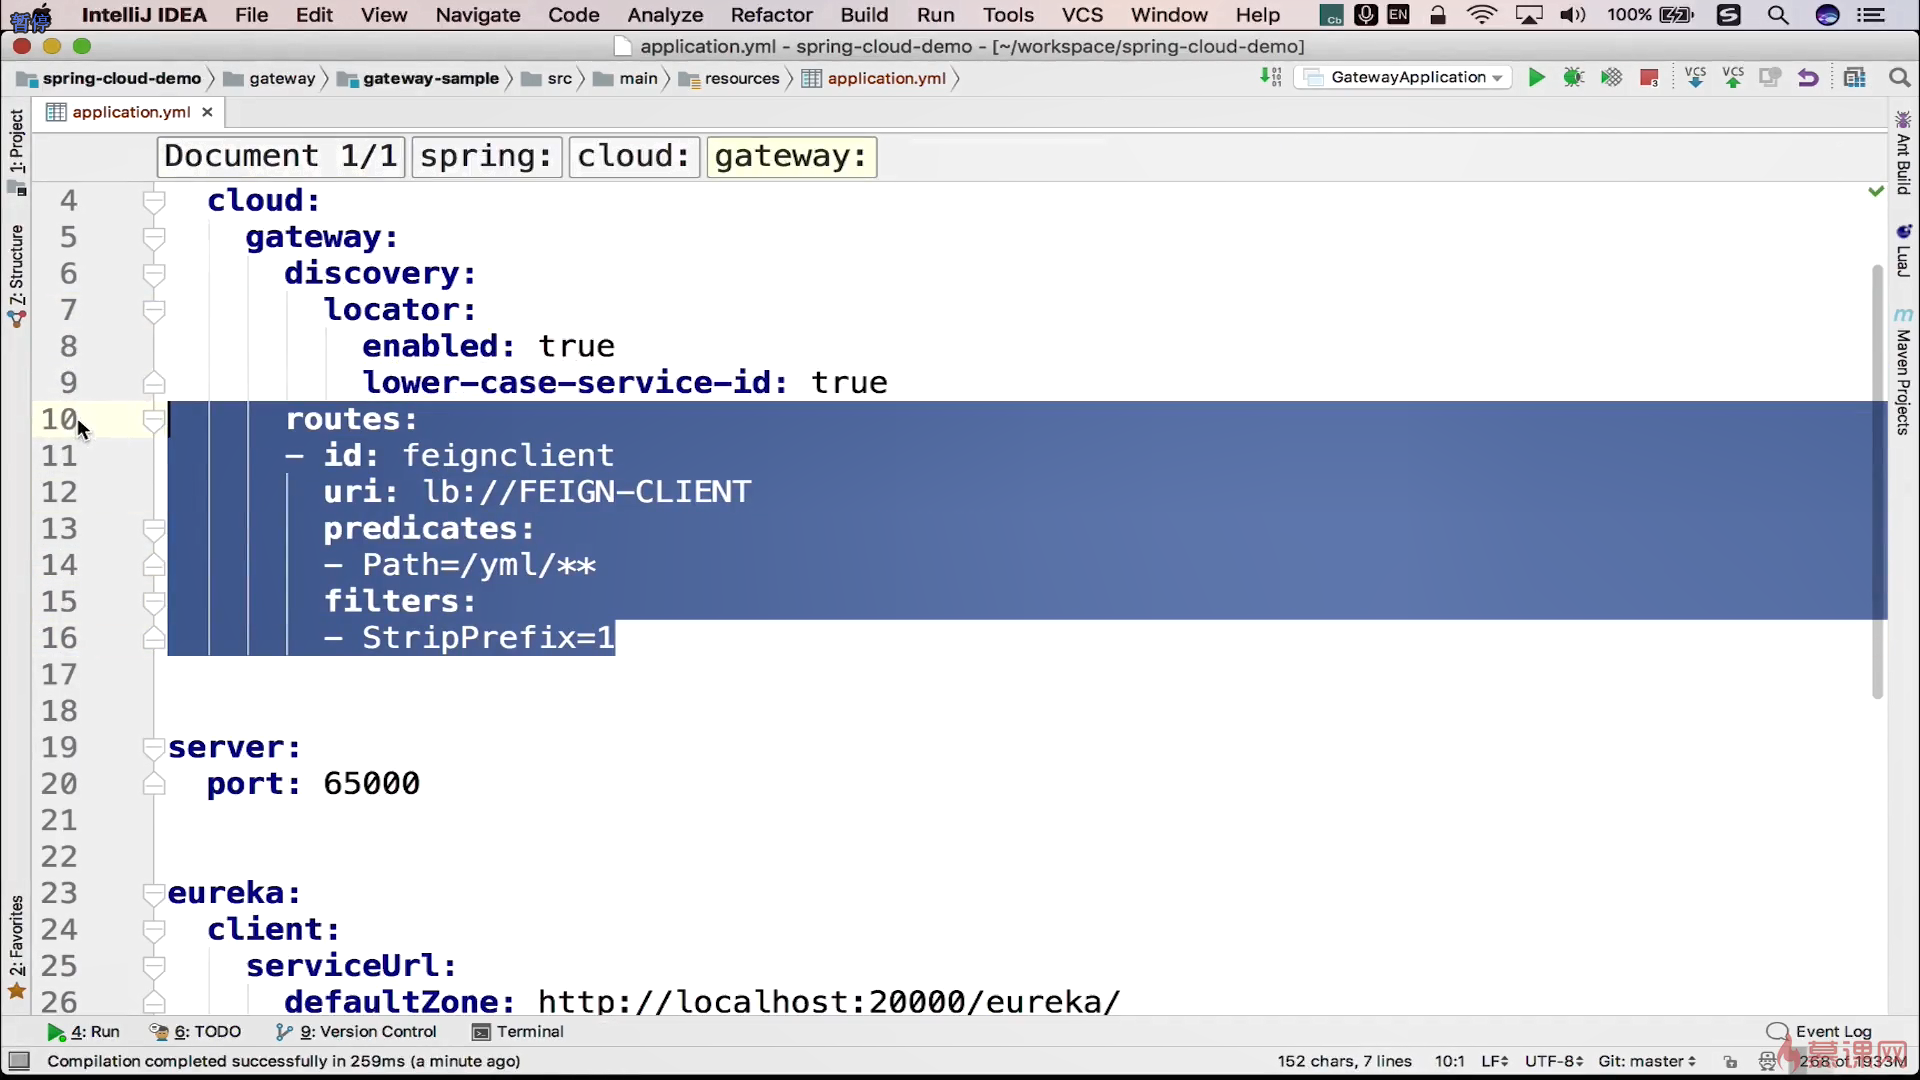1920x1080 pixels.
Task: Click Search Everywhere magnifier in toolbar
Action: (1898, 78)
